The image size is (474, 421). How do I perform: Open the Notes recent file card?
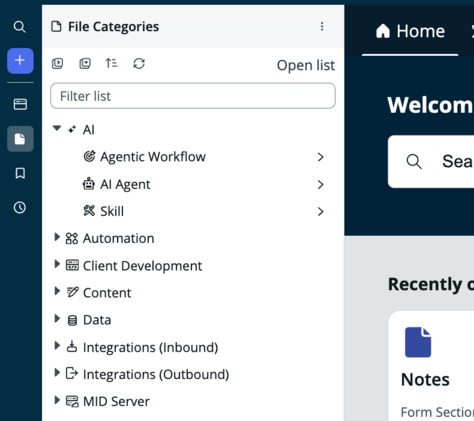click(431, 366)
